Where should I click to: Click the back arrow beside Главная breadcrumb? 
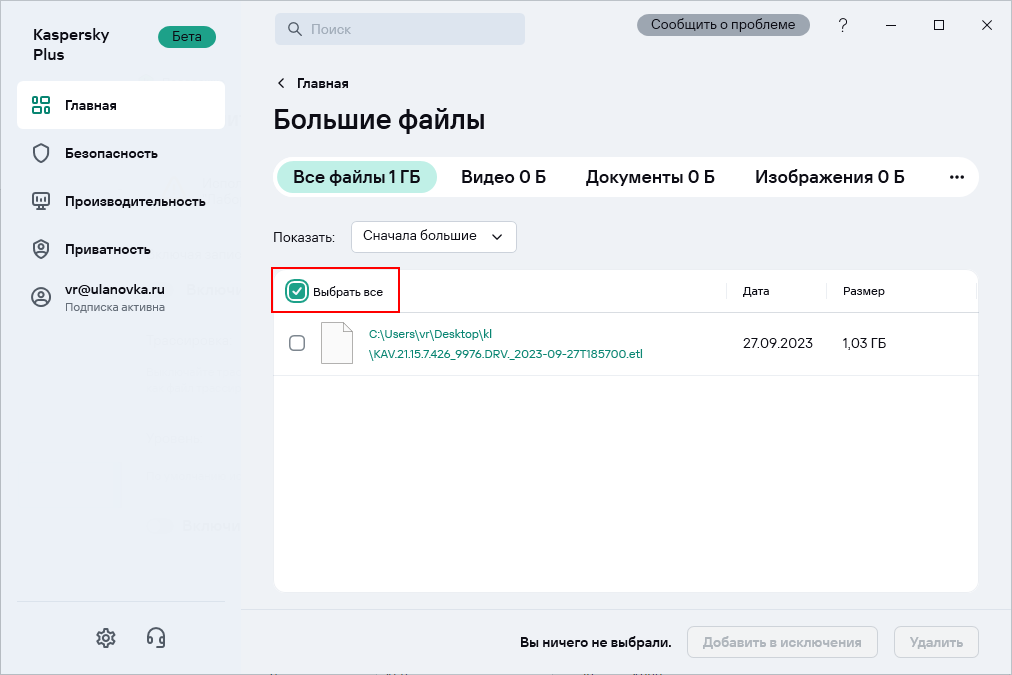point(281,83)
